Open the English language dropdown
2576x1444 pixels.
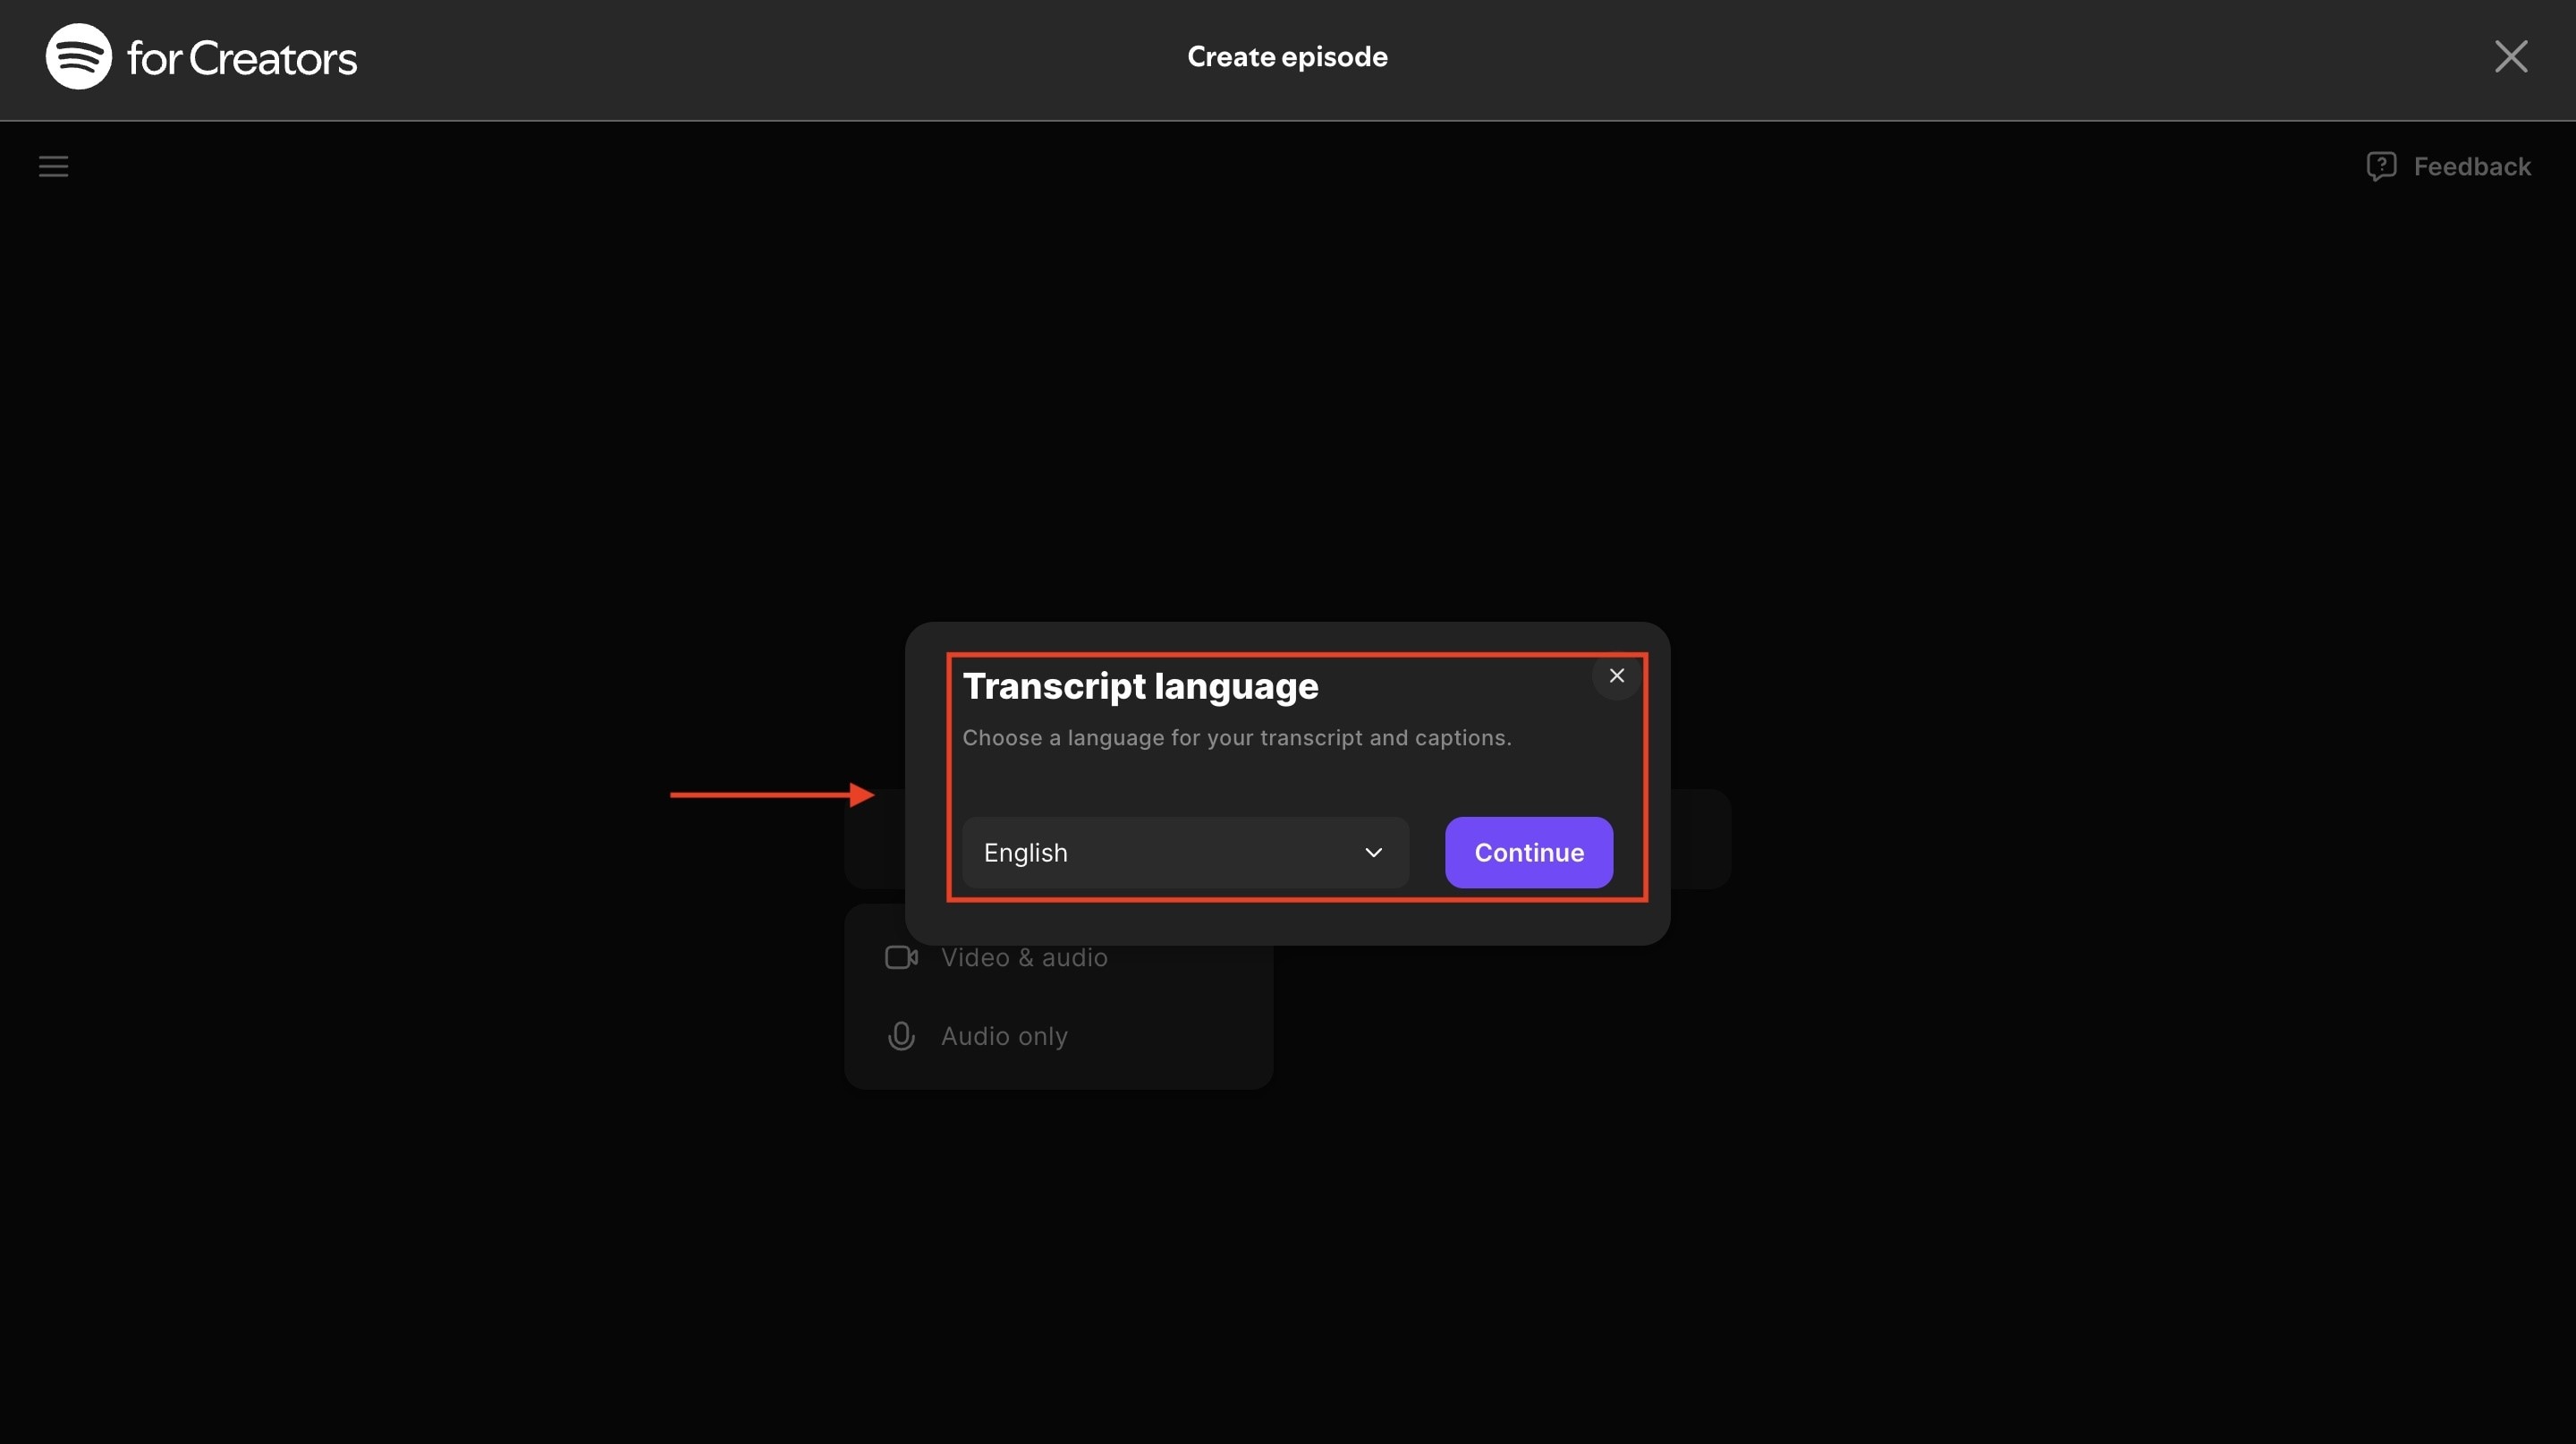point(1185,853)
